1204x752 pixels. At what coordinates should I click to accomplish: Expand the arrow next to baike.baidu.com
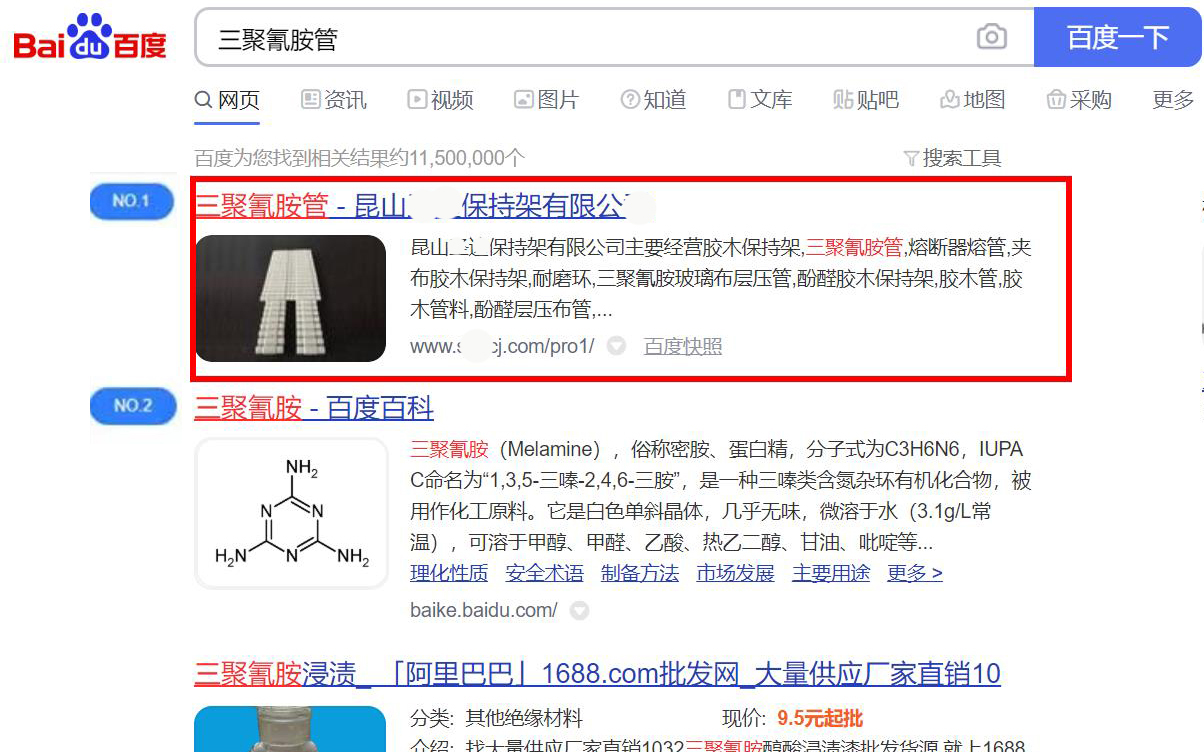579,610
